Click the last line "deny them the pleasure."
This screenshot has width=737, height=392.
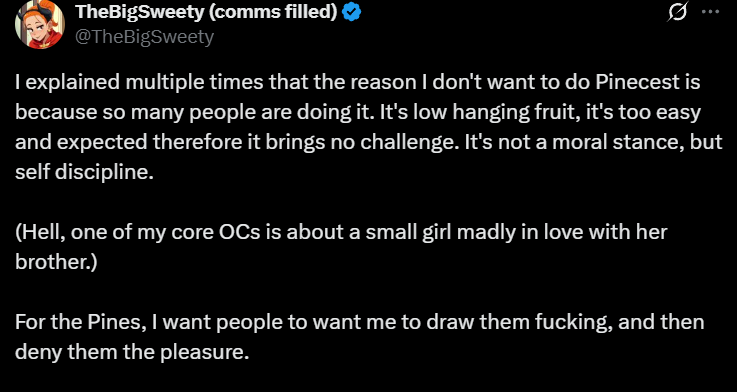tap(132, 353)
